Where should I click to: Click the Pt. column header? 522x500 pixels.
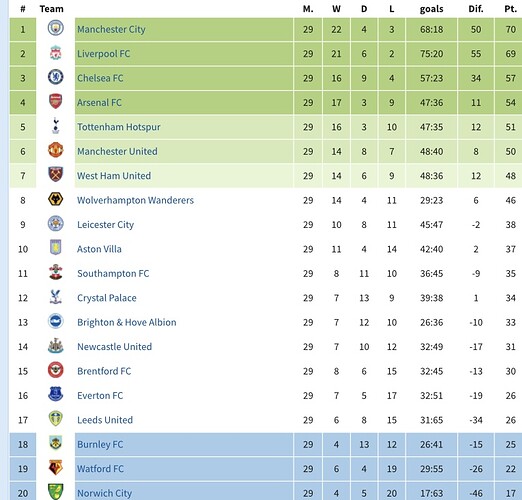[510, 9]
